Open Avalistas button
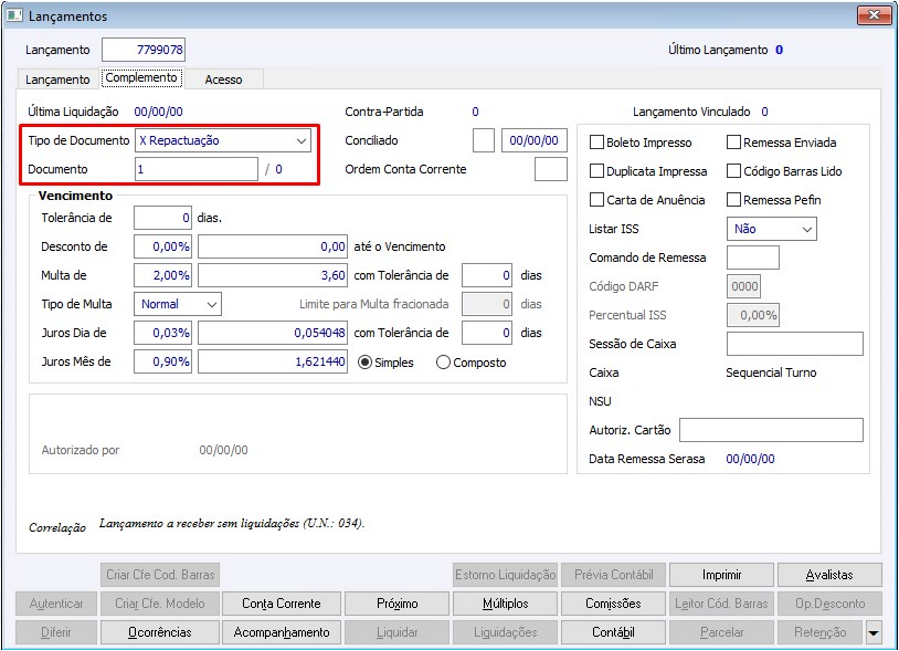899x651 pixels. tap(829, 575)
